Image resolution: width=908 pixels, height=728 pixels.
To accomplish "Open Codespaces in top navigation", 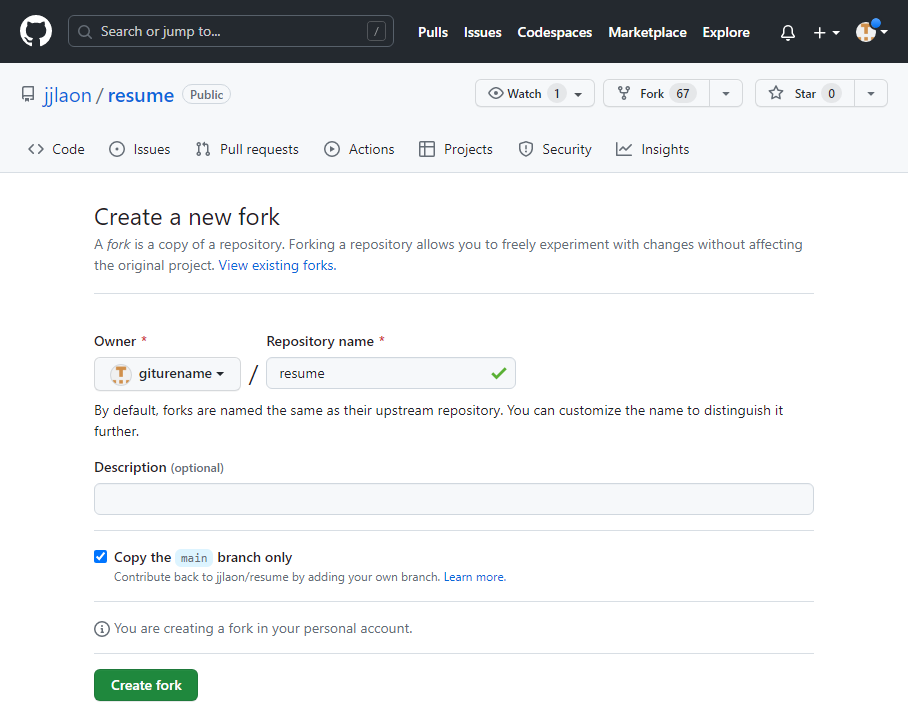I will click(554, 32).
